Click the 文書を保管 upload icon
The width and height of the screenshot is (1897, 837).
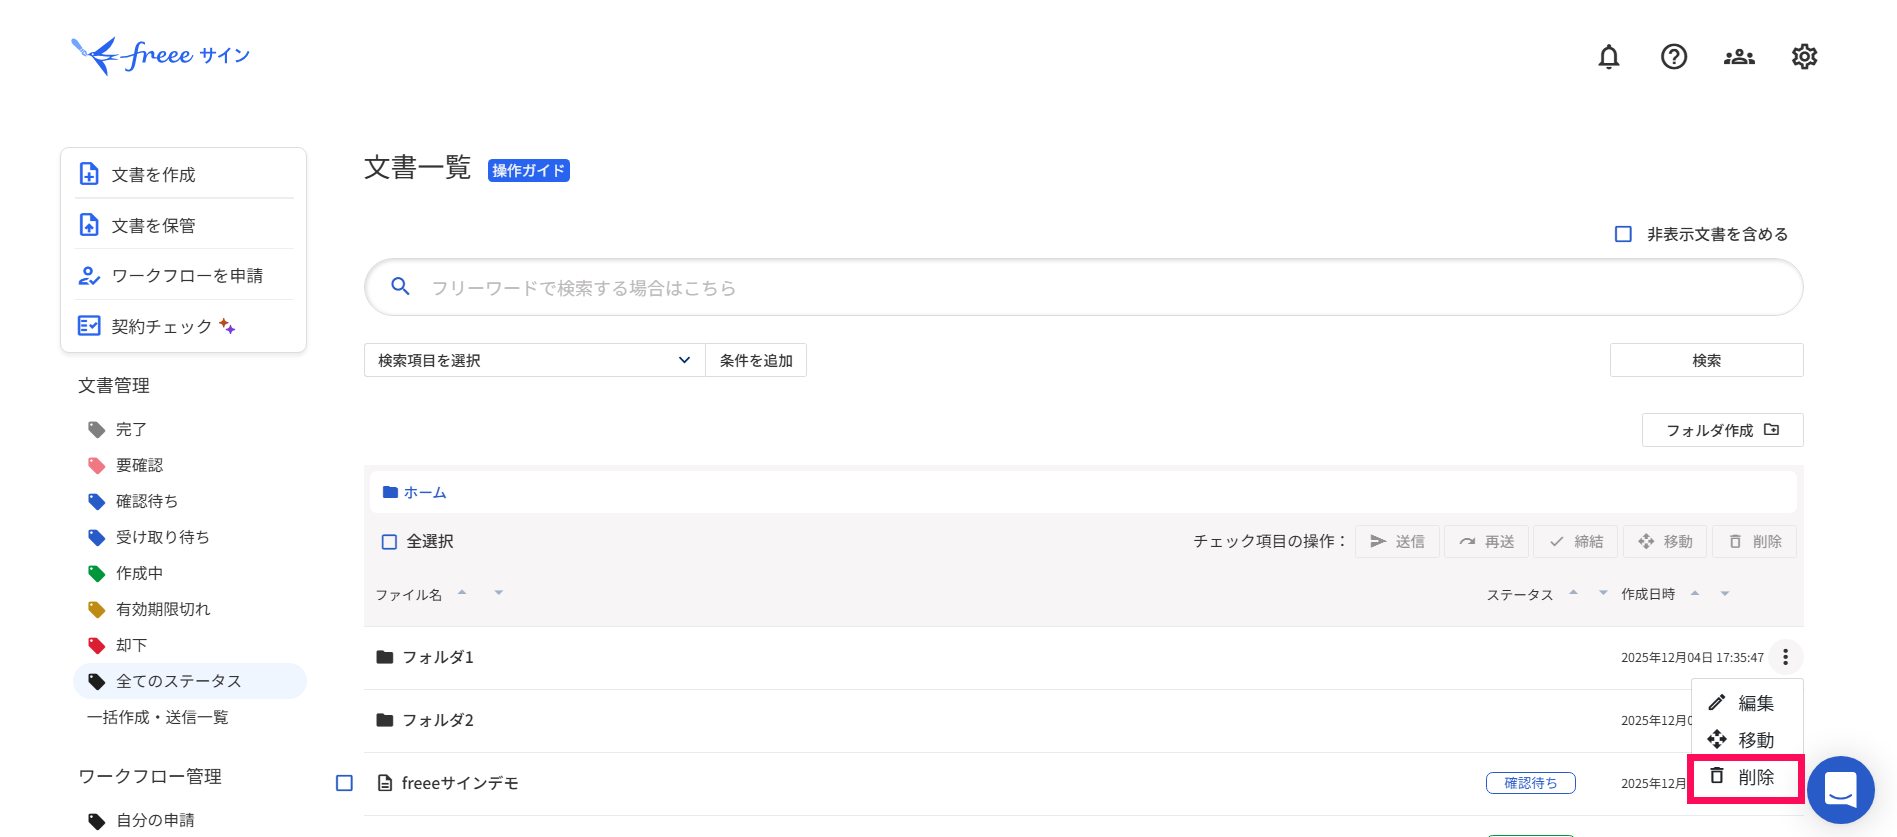(x=89, y=225)
